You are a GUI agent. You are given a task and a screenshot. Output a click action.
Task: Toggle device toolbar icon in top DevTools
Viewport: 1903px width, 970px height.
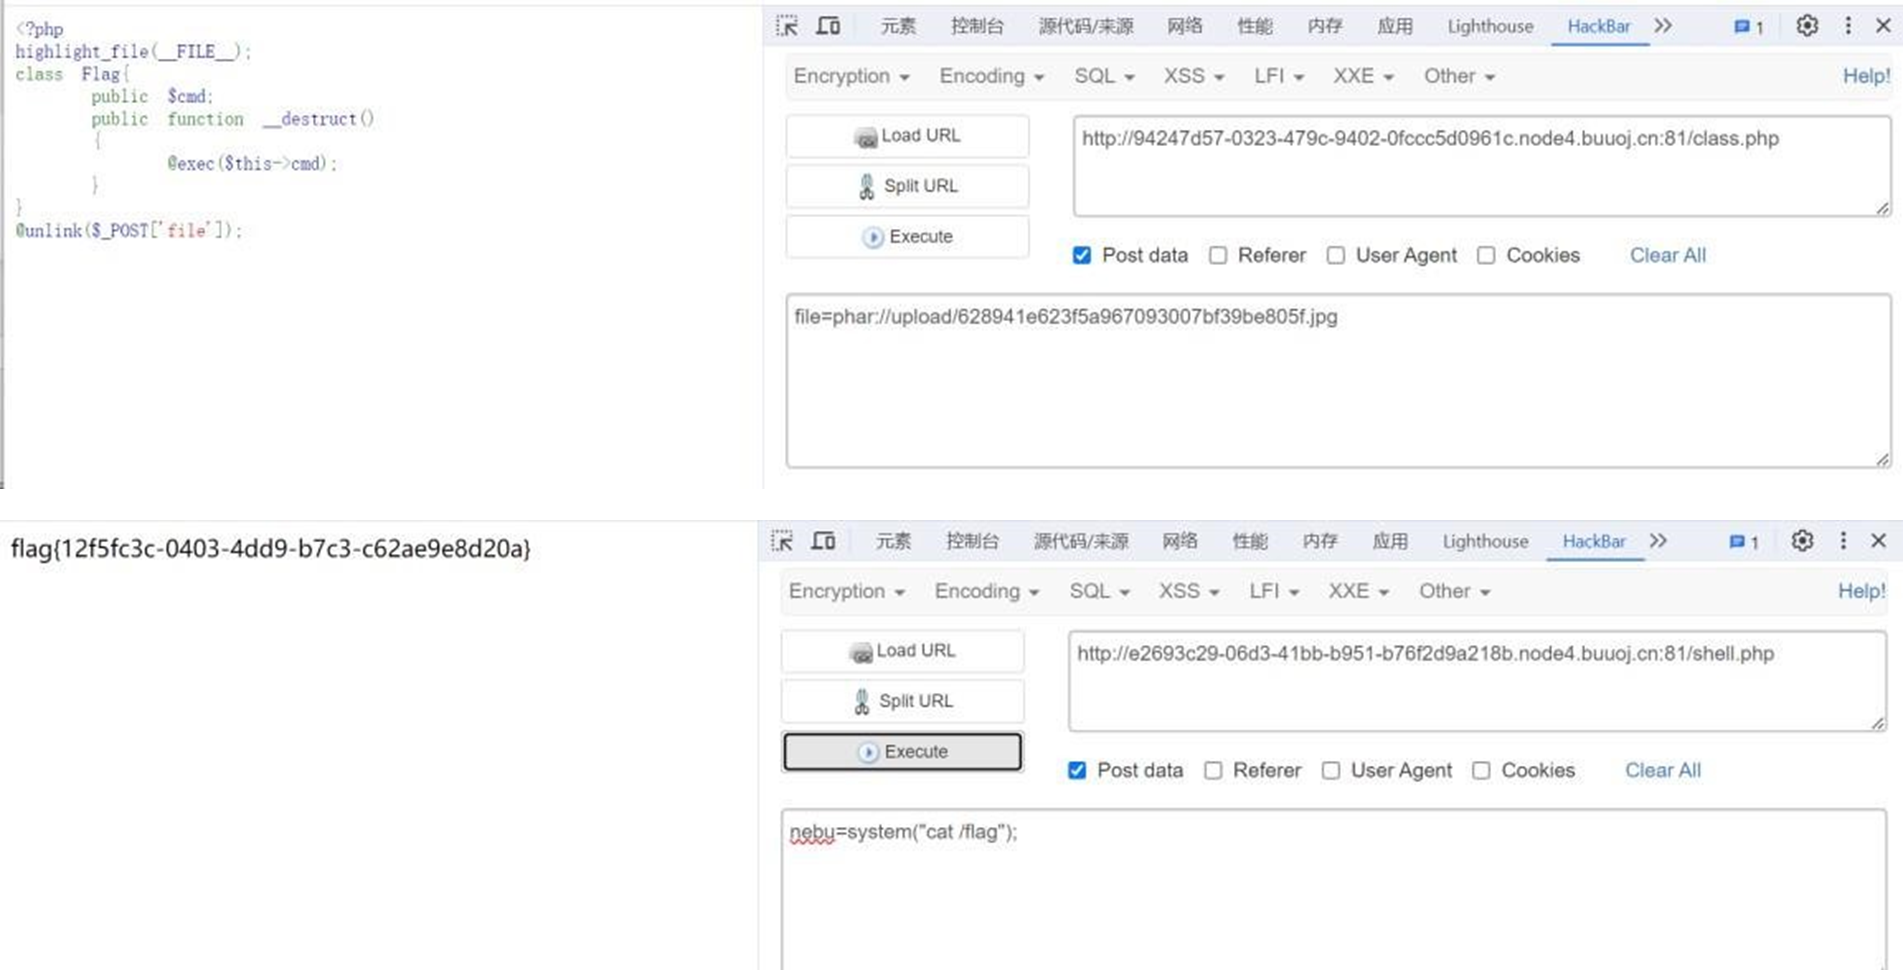point(828,26)
